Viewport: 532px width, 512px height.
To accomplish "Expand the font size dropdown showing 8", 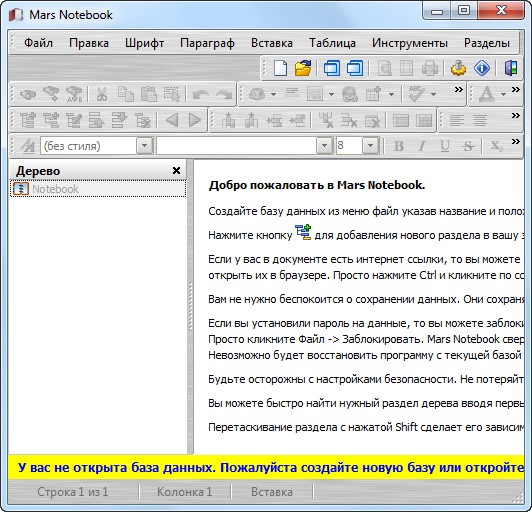I will [370, 146].
